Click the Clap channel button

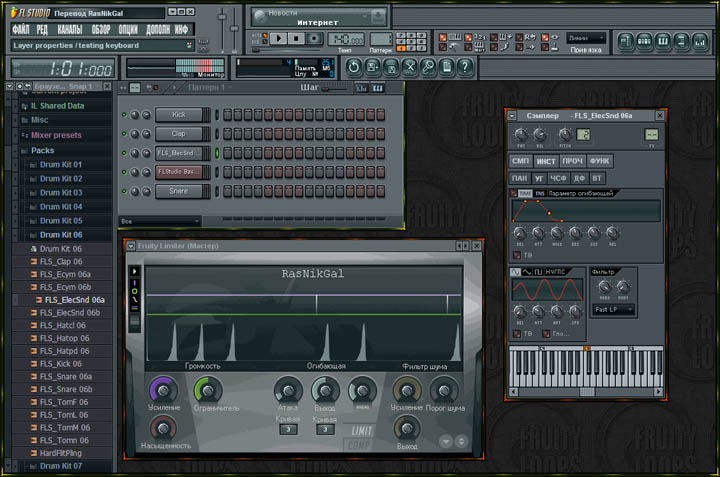[179, 134]
